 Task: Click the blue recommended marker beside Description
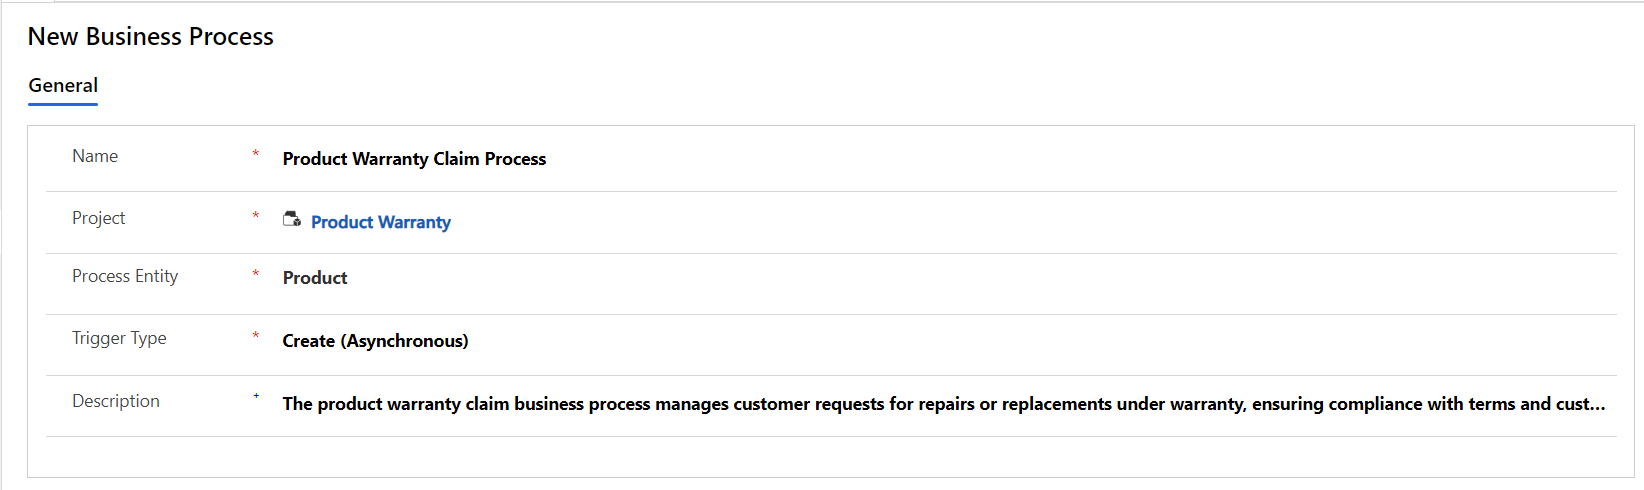point(256,397)
